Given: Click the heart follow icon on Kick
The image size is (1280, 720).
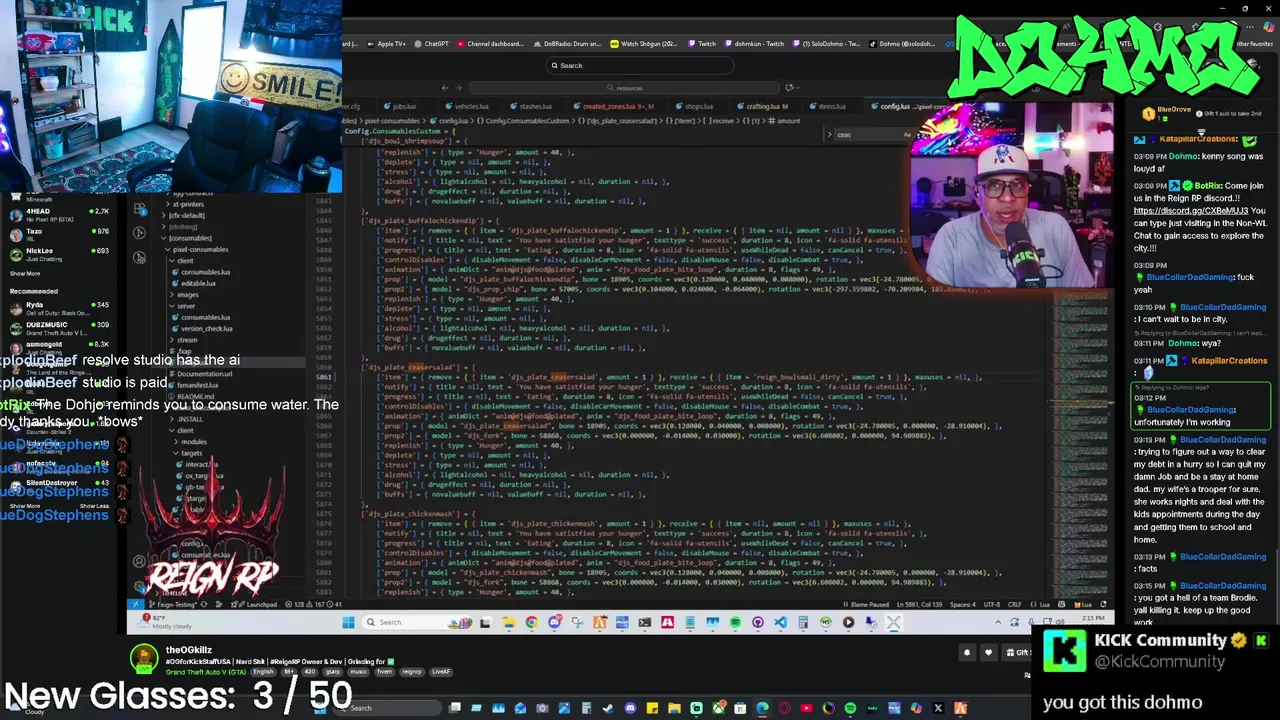Looking at the screenshot, I should (988, 652).
